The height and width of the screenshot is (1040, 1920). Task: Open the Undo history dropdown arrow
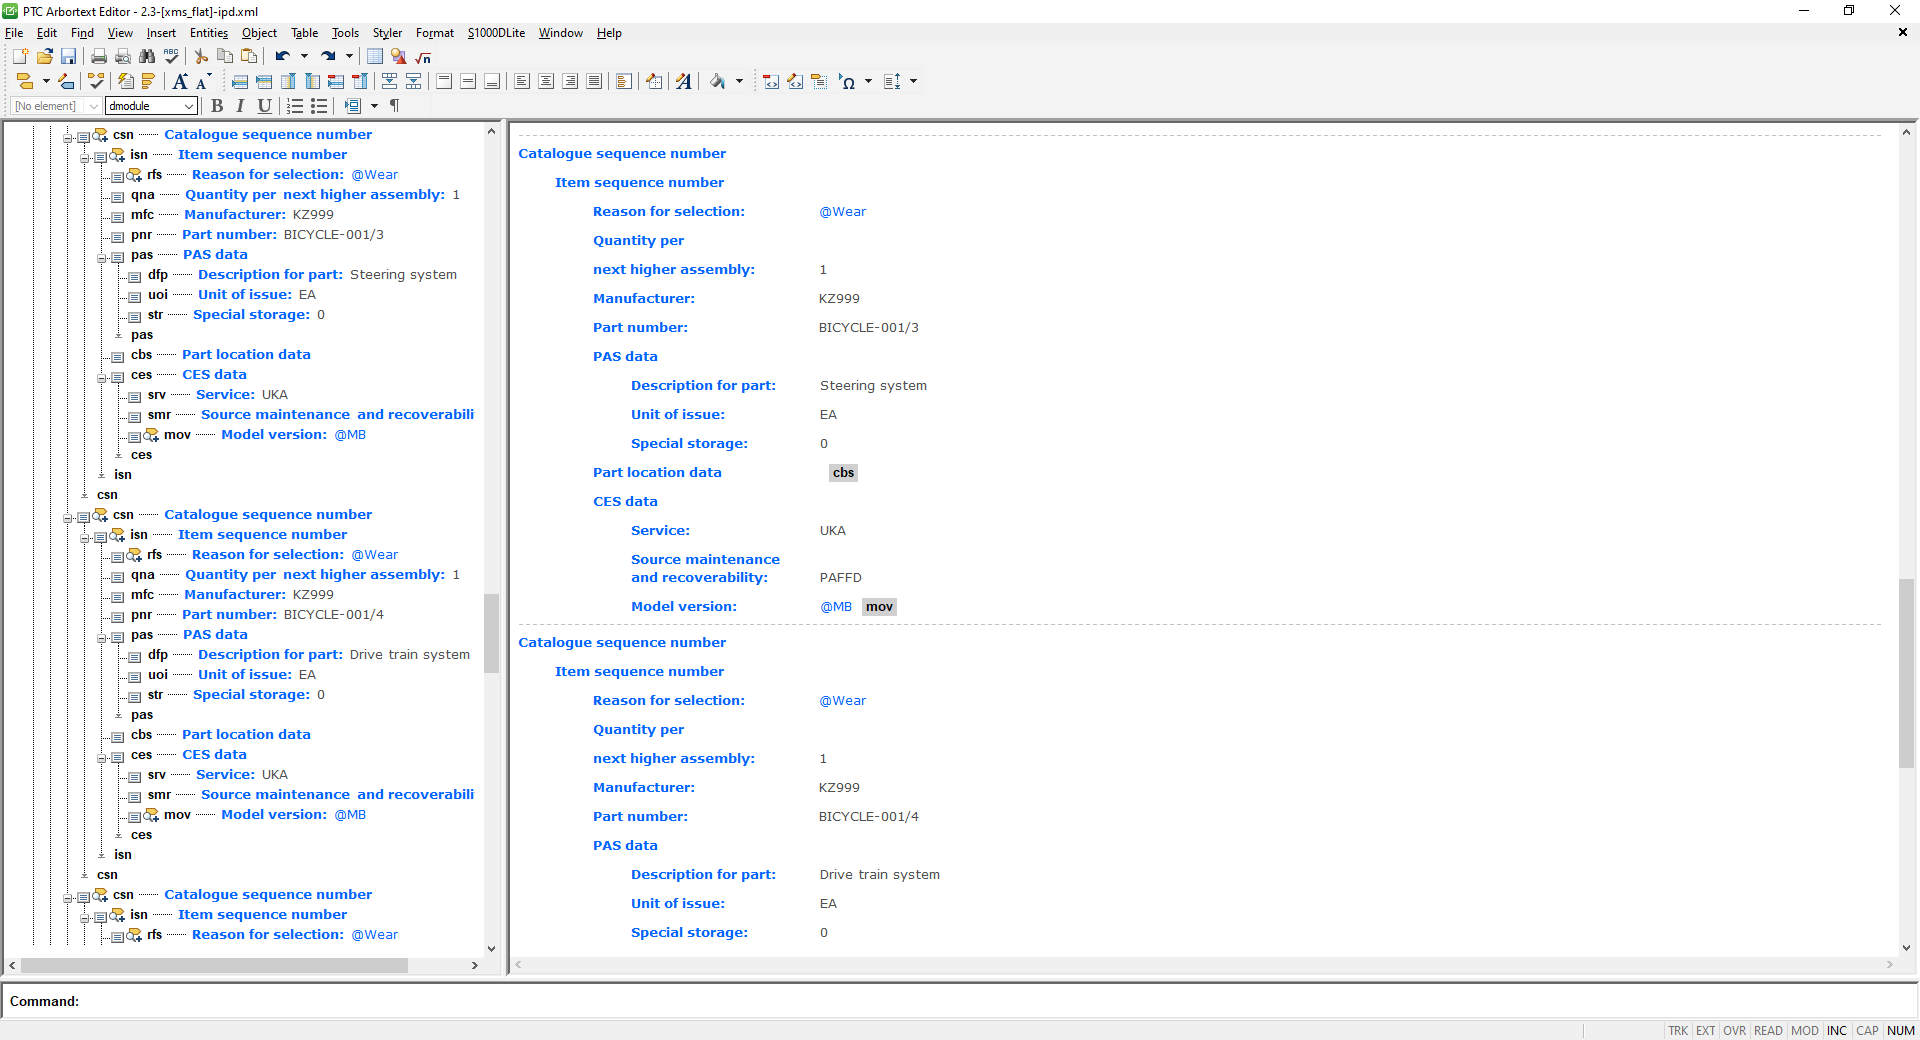point(303,57)
